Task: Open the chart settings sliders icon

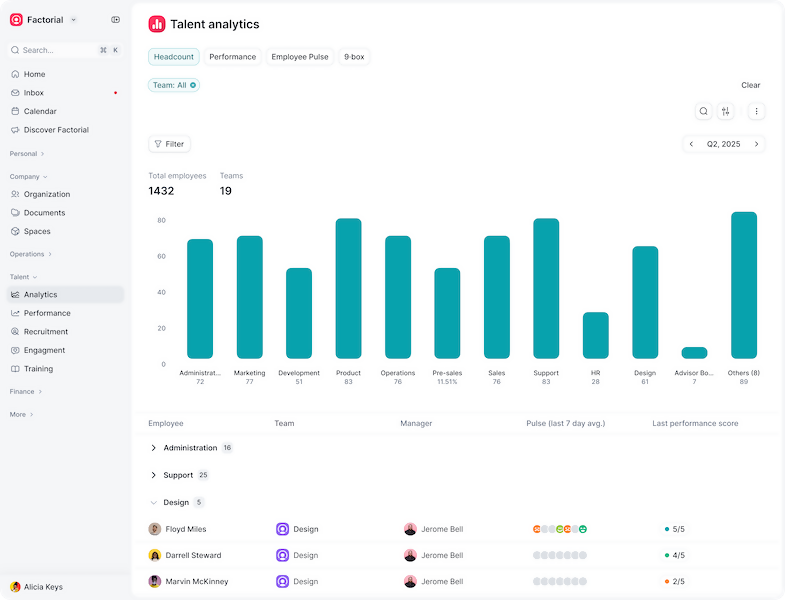Action: pyautogui.click(x=726, y=112)
